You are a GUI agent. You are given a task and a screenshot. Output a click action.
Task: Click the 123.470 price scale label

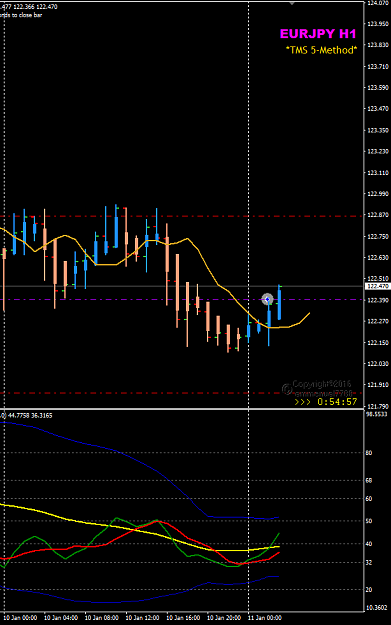tap(377, 108)
